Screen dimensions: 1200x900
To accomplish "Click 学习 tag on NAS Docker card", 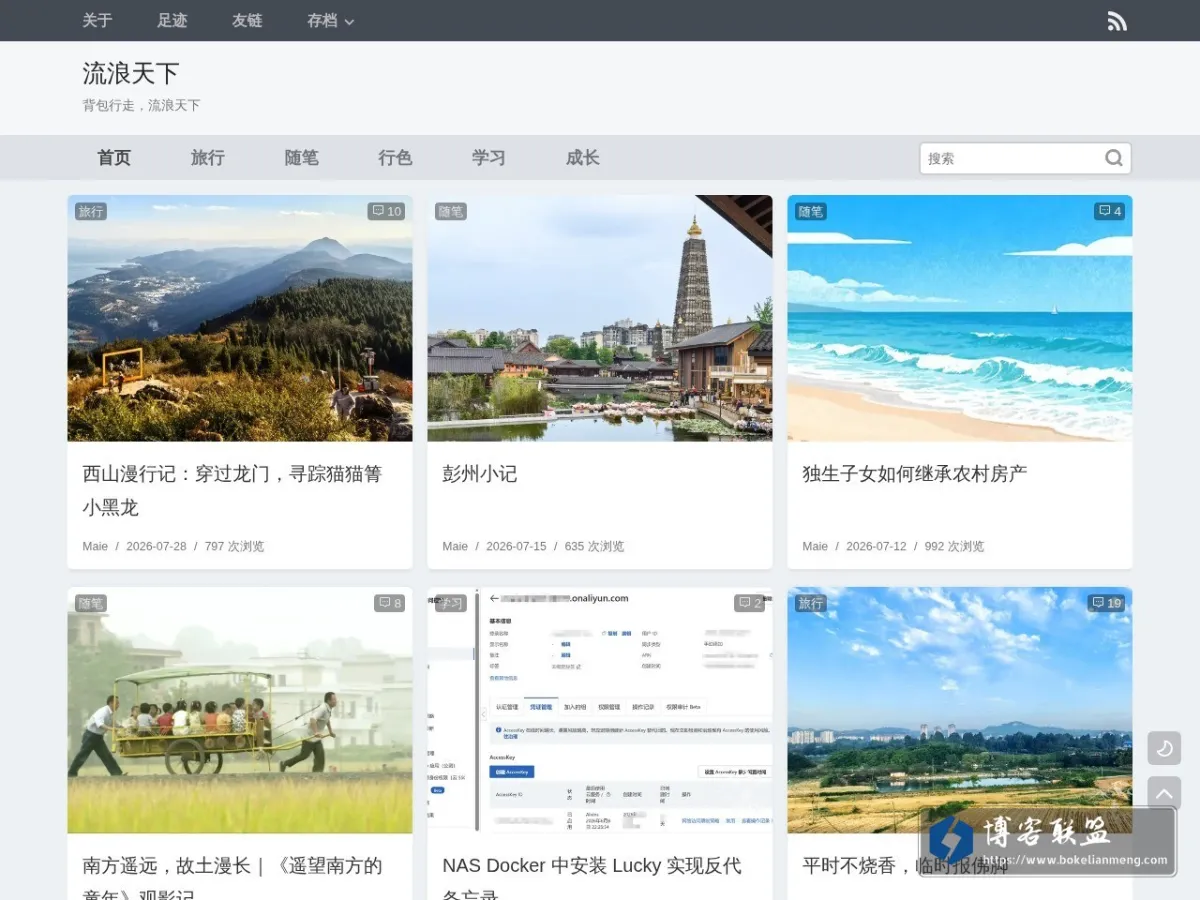I will tap(451, 603).
